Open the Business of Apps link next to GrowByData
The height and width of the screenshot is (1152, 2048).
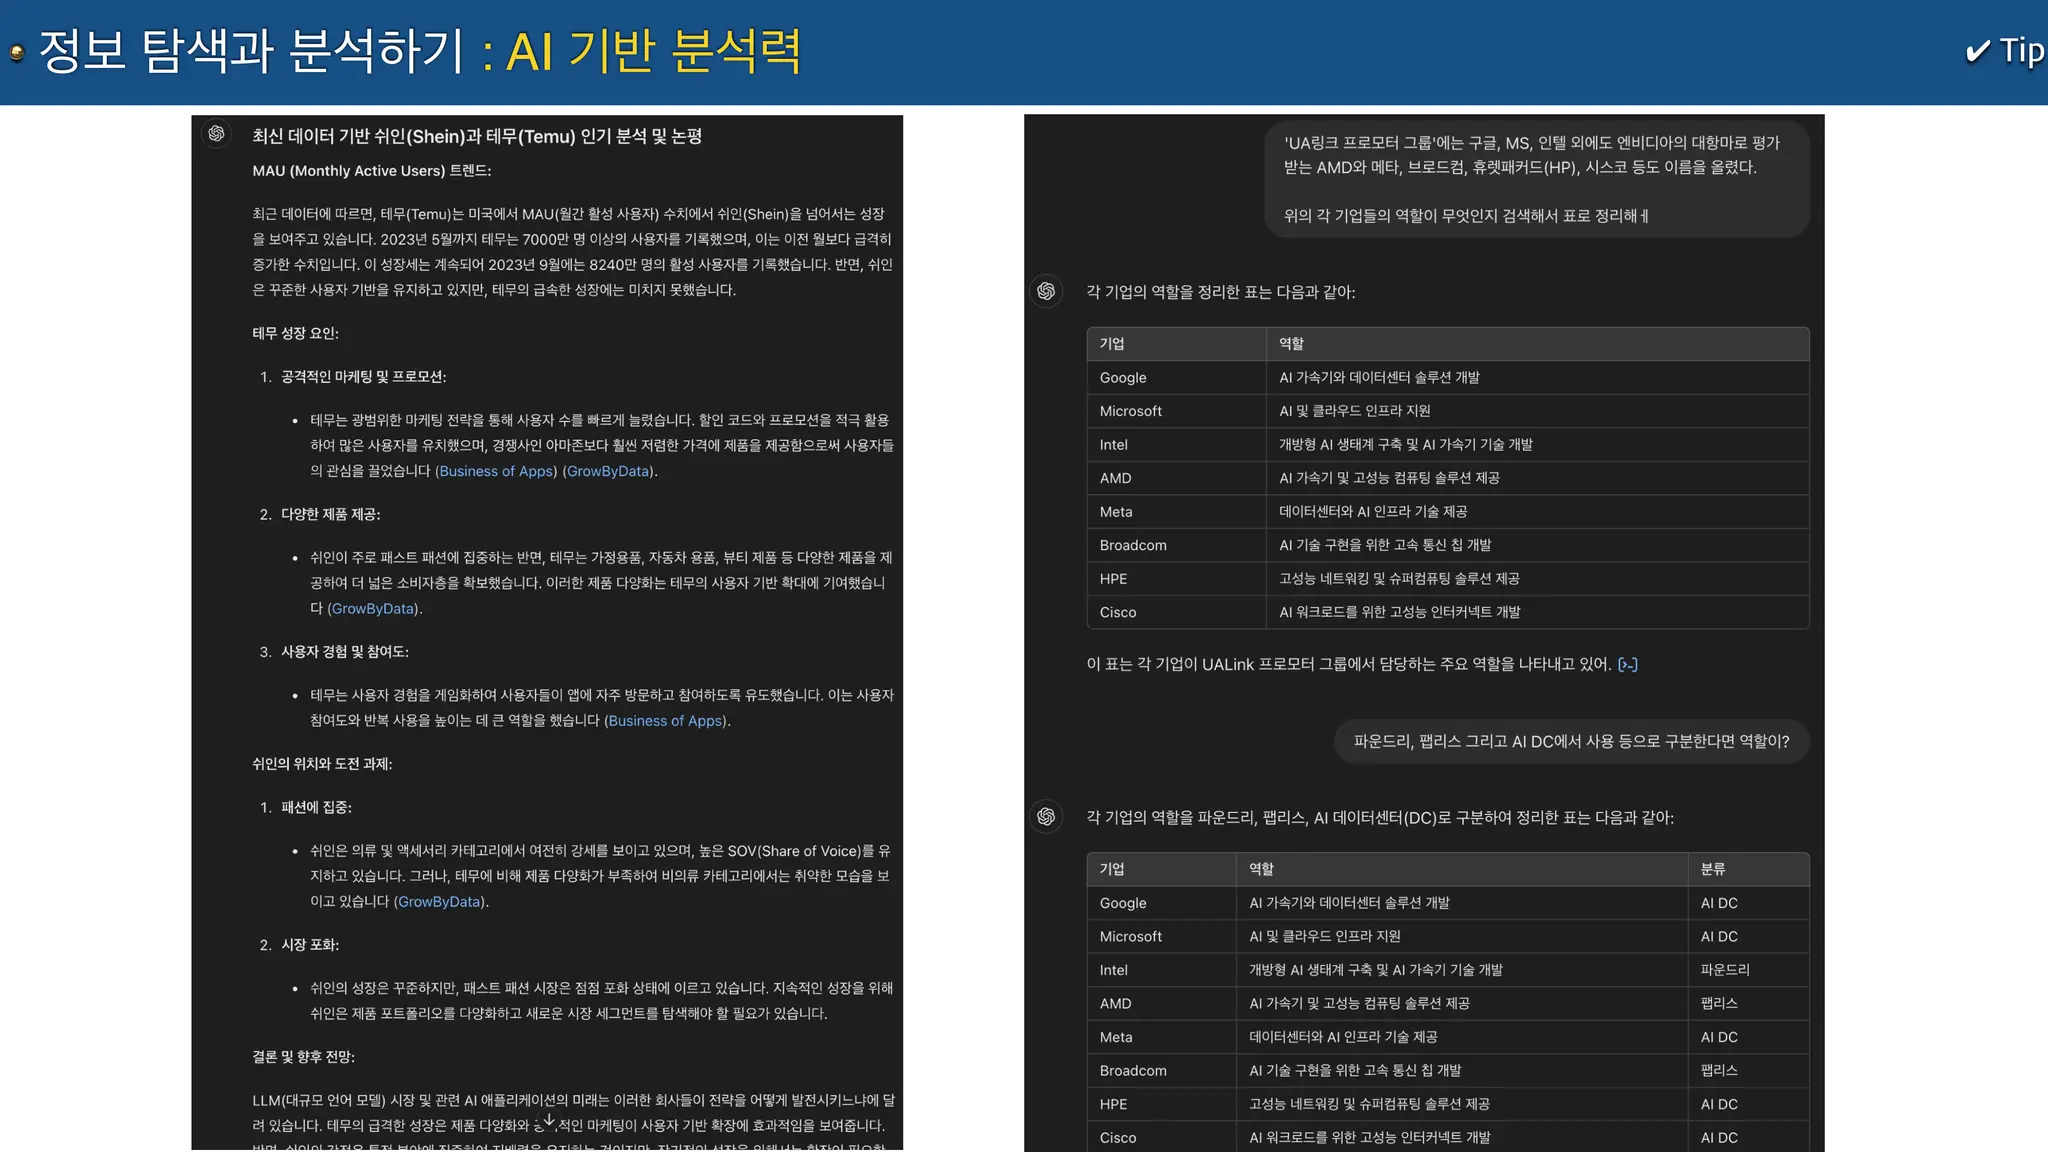(496, 471)
